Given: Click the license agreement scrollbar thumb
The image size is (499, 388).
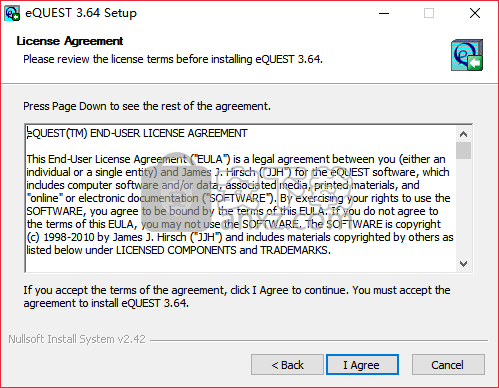Looking at the screenshot, I should tap(463, 150).
